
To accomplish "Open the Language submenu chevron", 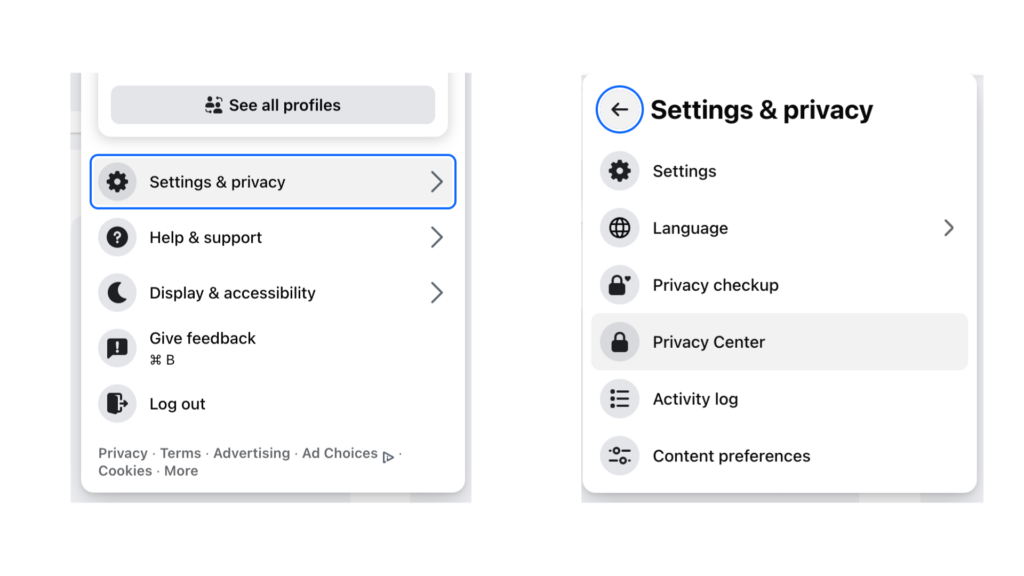I will 948,228.
